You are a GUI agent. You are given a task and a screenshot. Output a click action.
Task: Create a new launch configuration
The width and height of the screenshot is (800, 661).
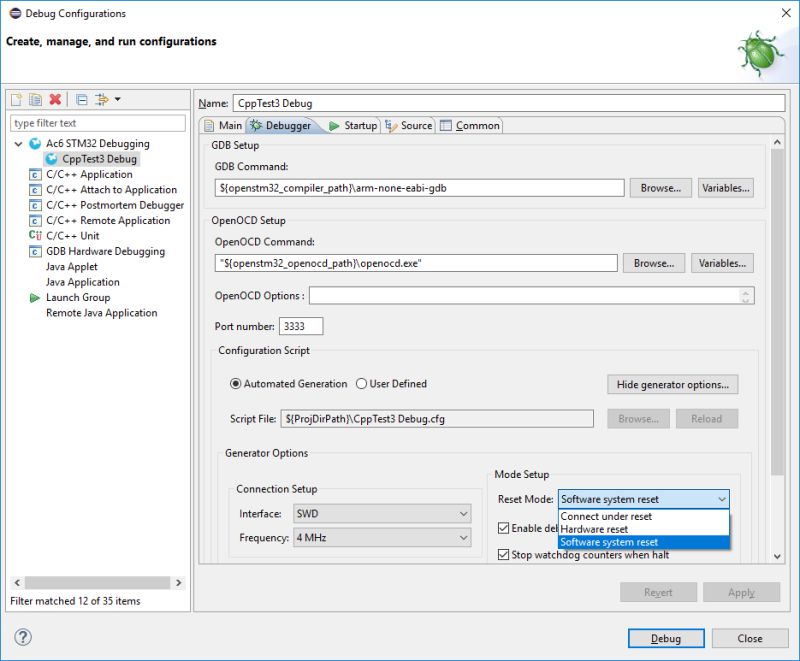17,100
